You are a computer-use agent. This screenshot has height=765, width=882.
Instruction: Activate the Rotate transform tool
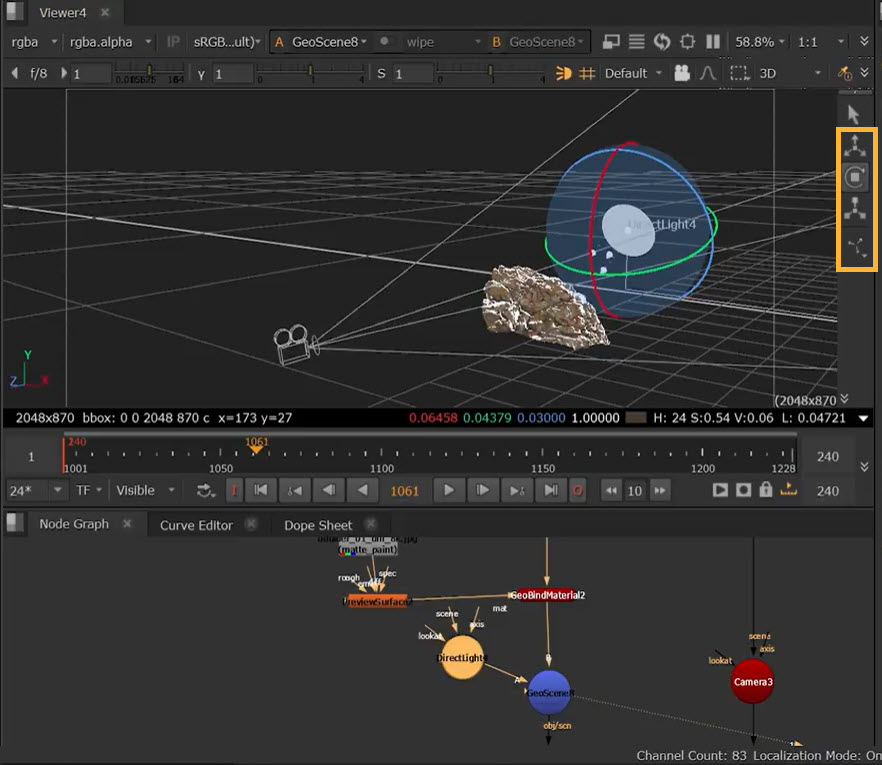point(853,178)
